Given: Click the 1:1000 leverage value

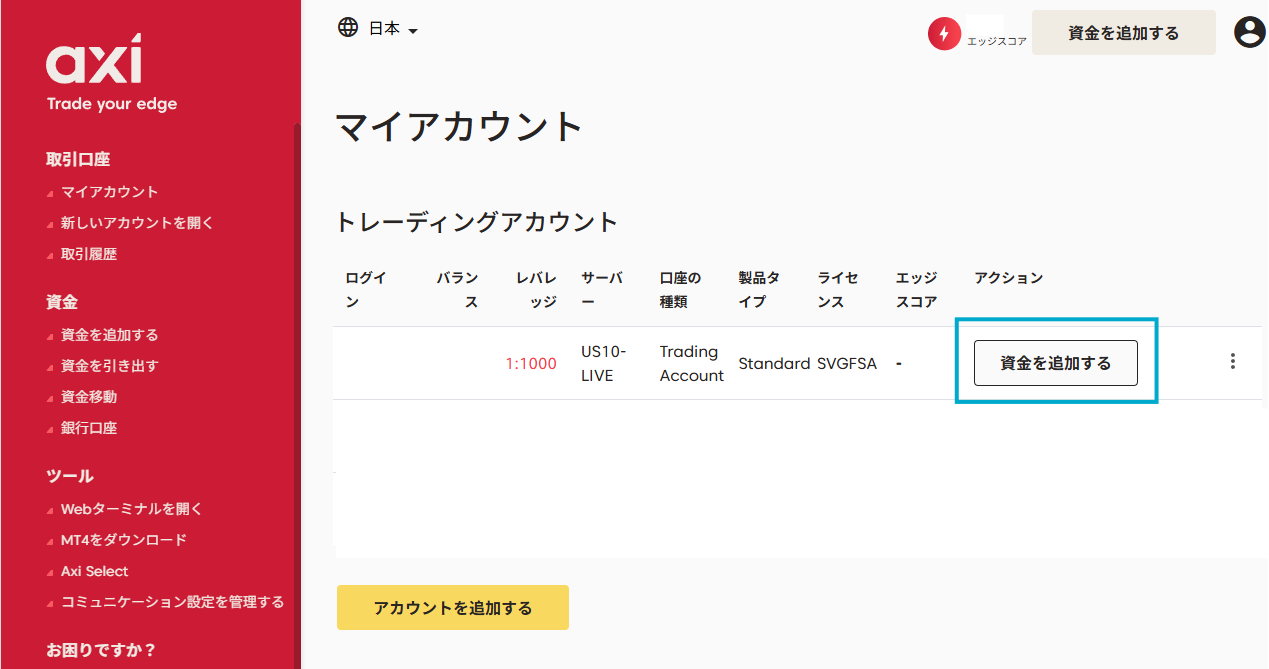Looking at the screenshot, I should pos(531,364).
